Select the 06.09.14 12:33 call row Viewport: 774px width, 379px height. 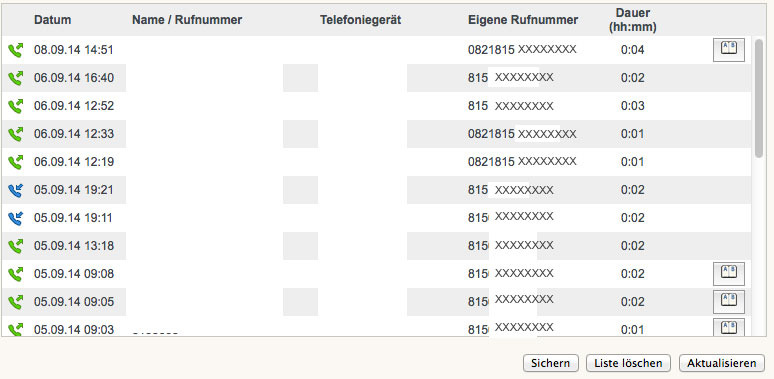tap(376, 134)
